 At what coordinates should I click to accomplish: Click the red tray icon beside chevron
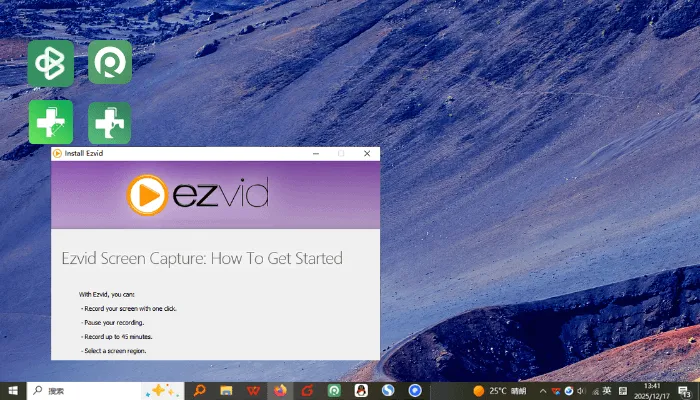pos(556,392)
